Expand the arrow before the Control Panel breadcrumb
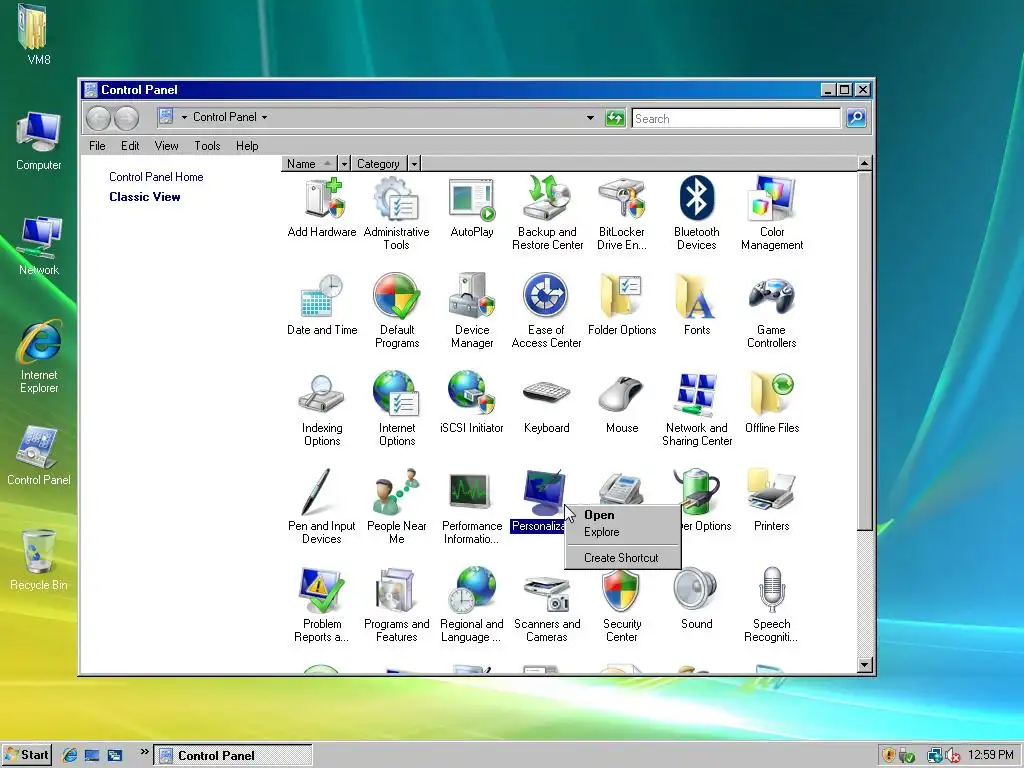Screen dimensions: 1024x768 pos(184,118)
